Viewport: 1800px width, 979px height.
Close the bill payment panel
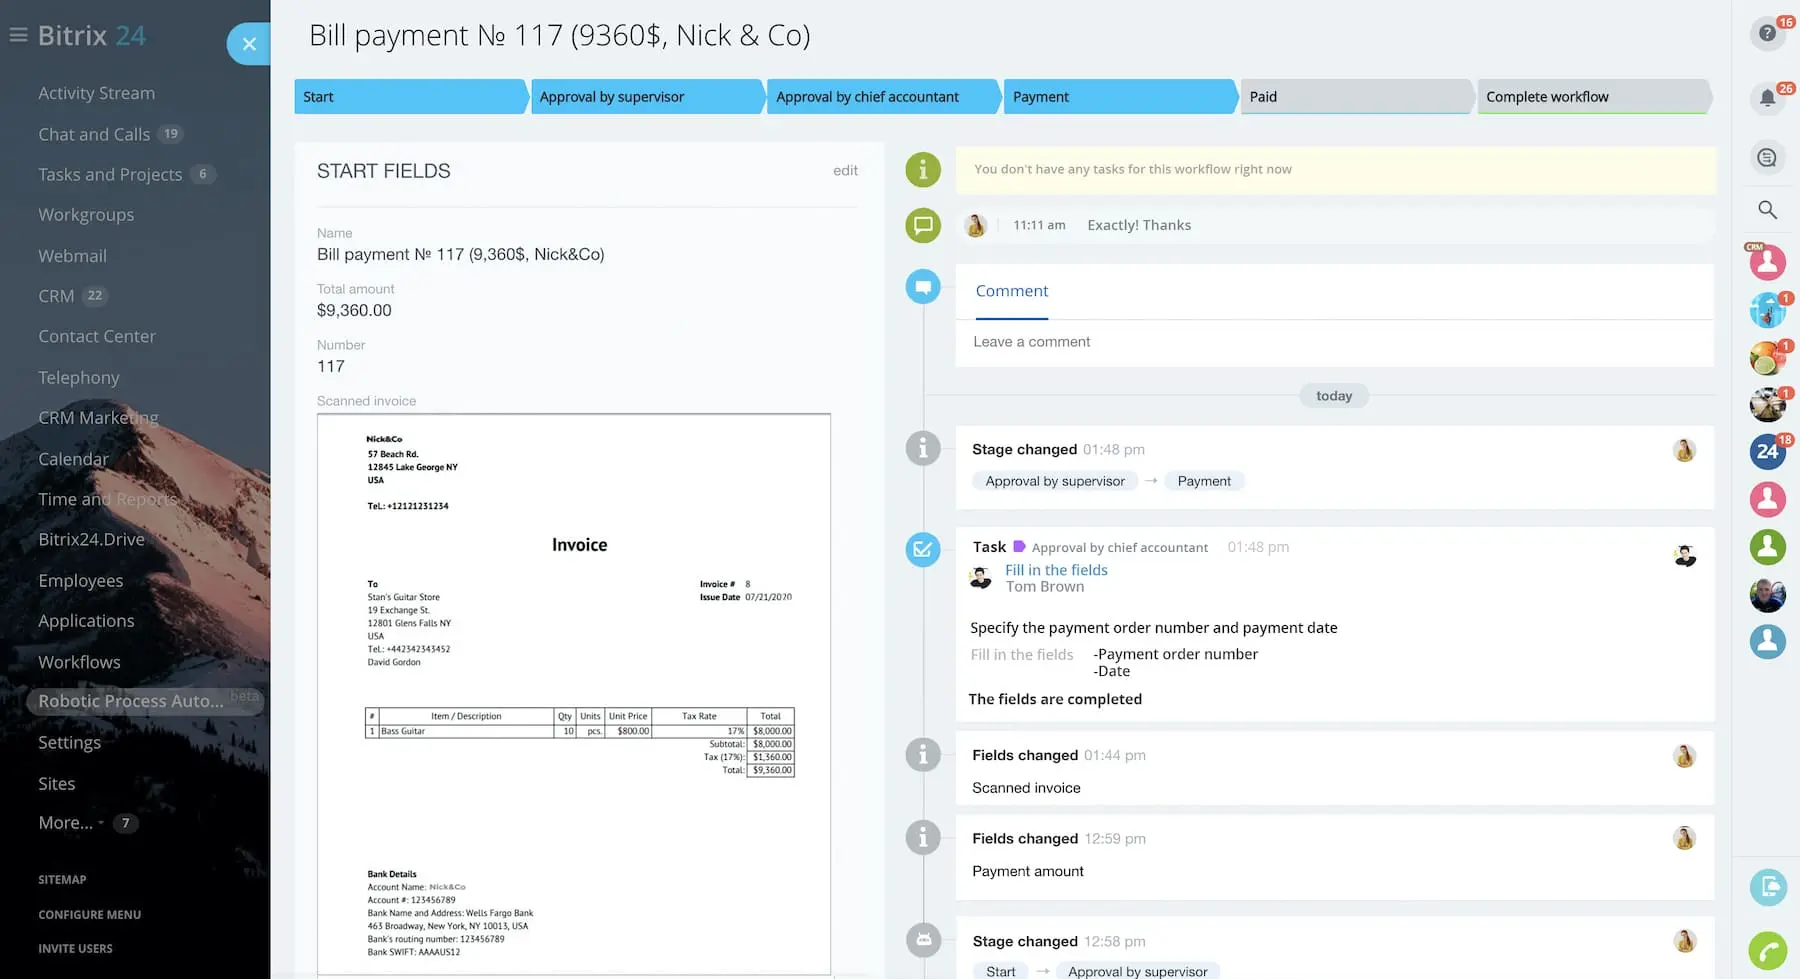click(x=249, y=44)
